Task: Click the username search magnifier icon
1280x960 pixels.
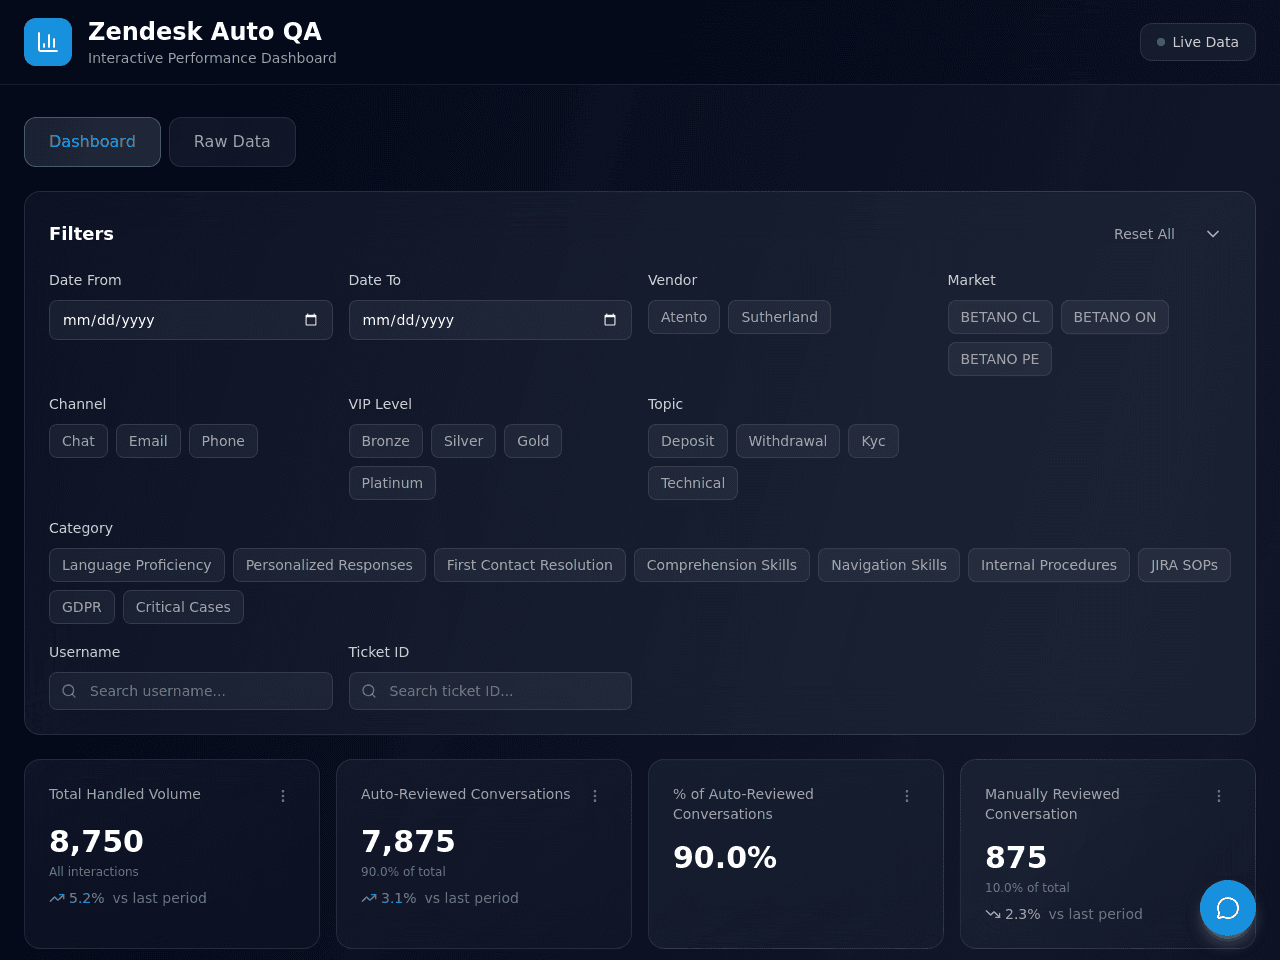Action: click(x=69, y=691)
